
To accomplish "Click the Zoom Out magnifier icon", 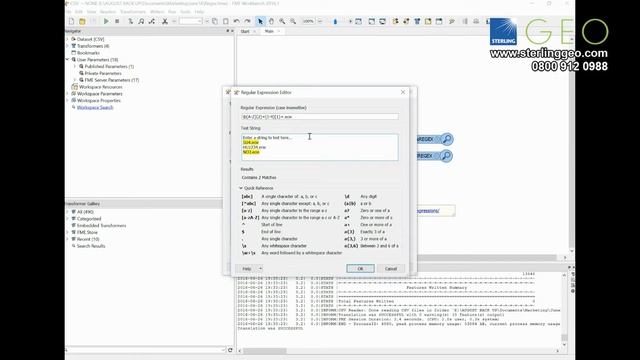I will click(293, 21).
